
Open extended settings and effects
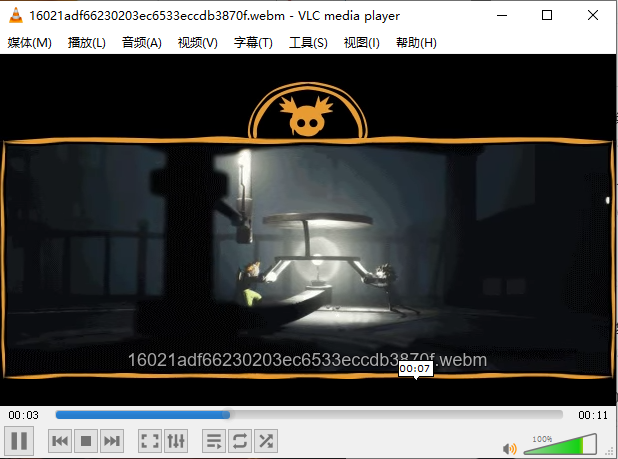[175, 441]
